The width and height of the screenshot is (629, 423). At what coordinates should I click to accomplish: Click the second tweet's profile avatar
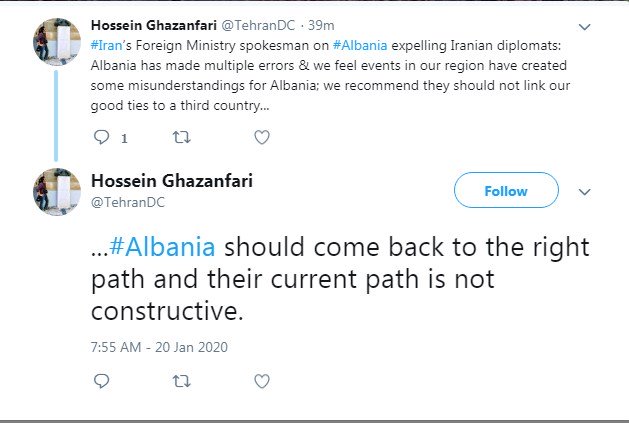[x=56, y=190]
